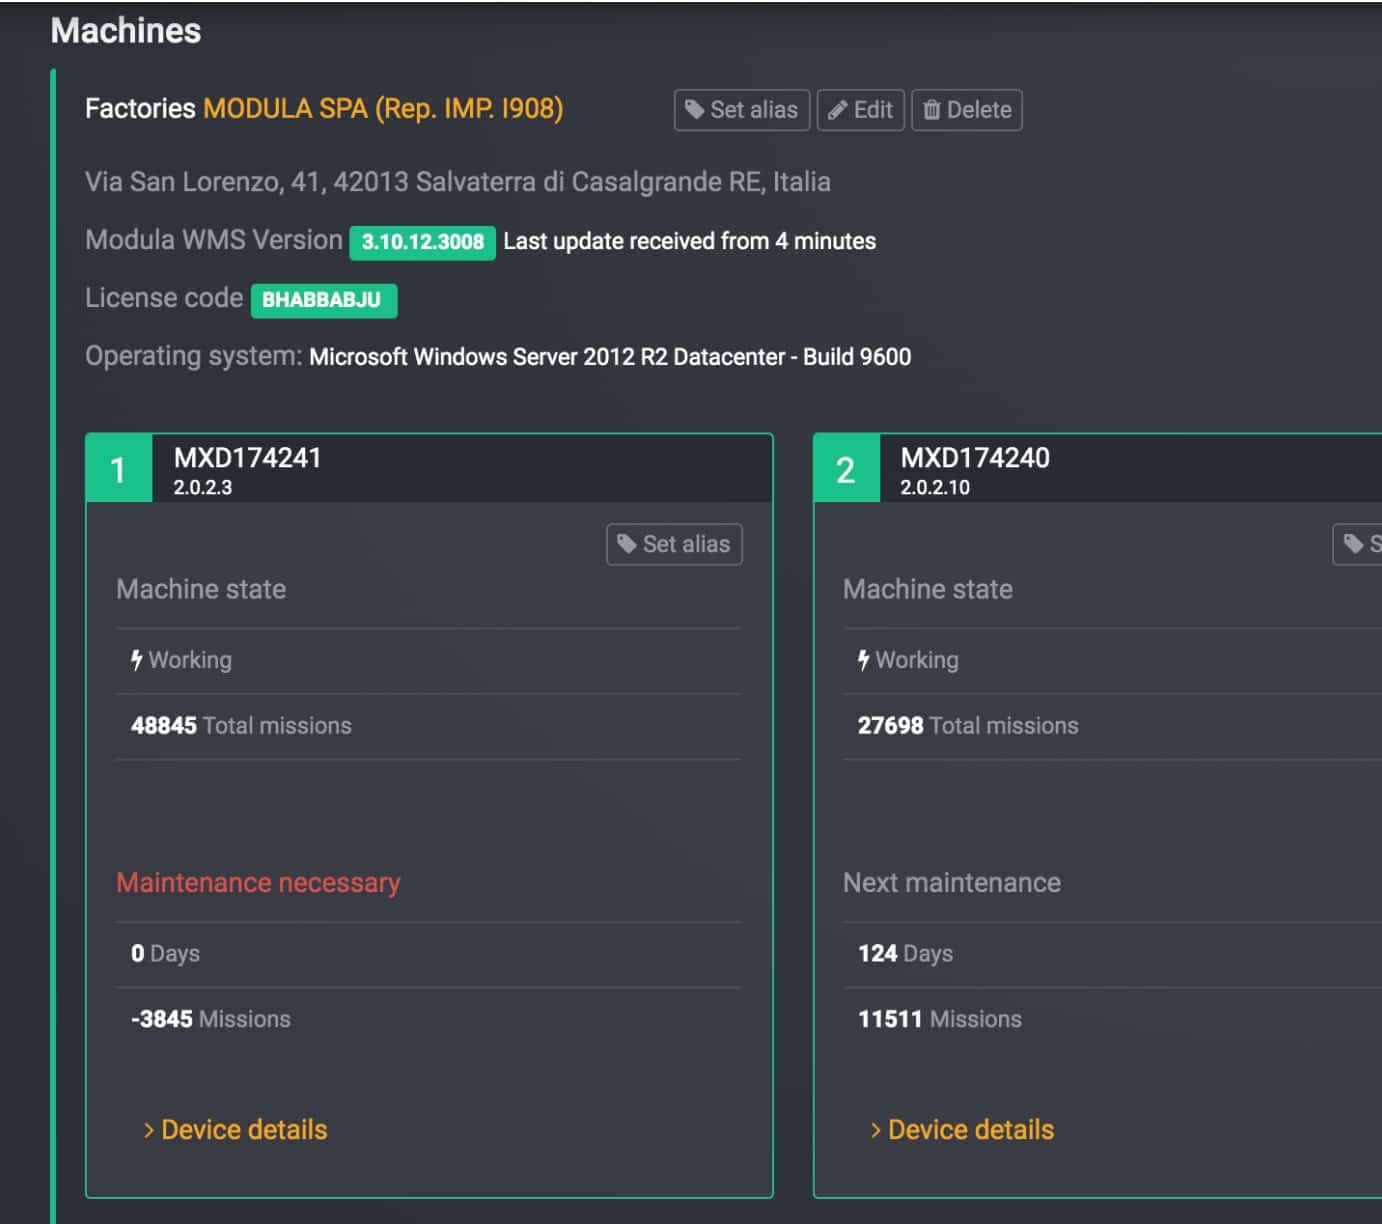
Task: Click the tag icon in the factory Set alias button
Action: 694,110
